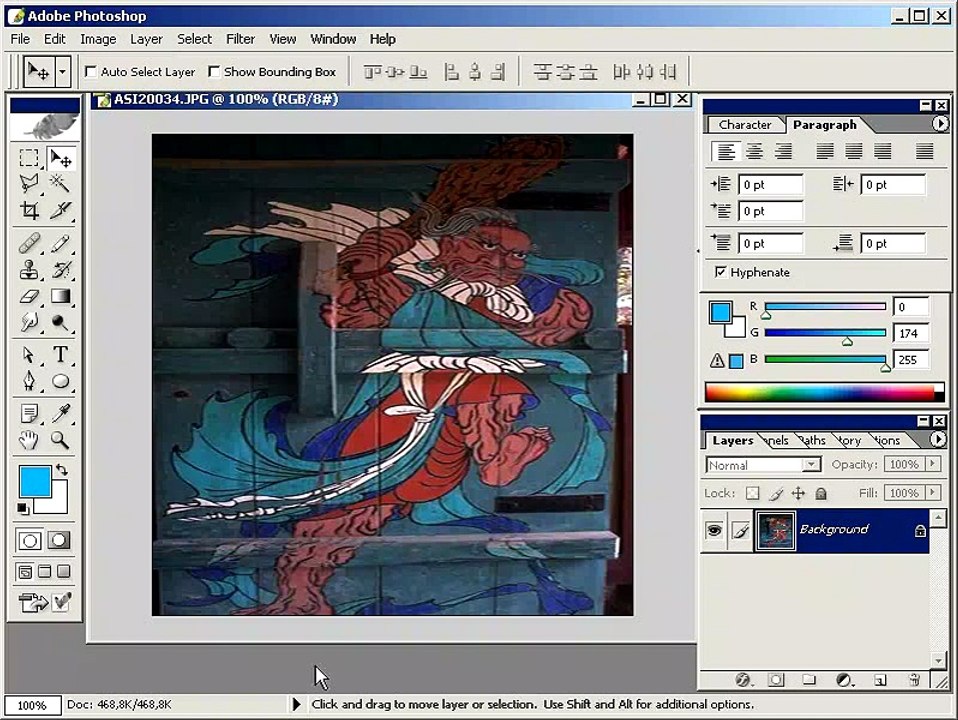Select the Path Selection arrow tool
The image size is (958, 720).
click(29, 354)
